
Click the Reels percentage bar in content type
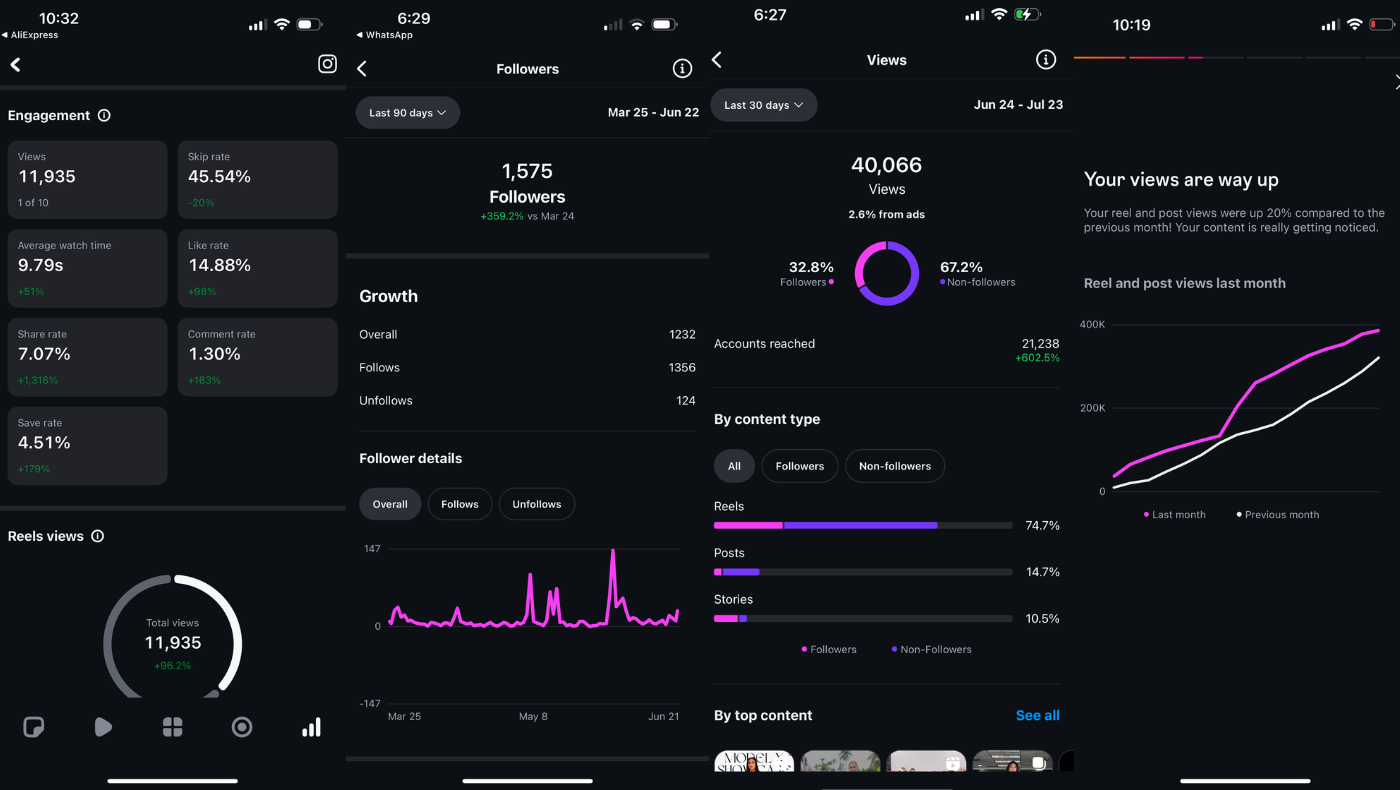tap(862, 525)
